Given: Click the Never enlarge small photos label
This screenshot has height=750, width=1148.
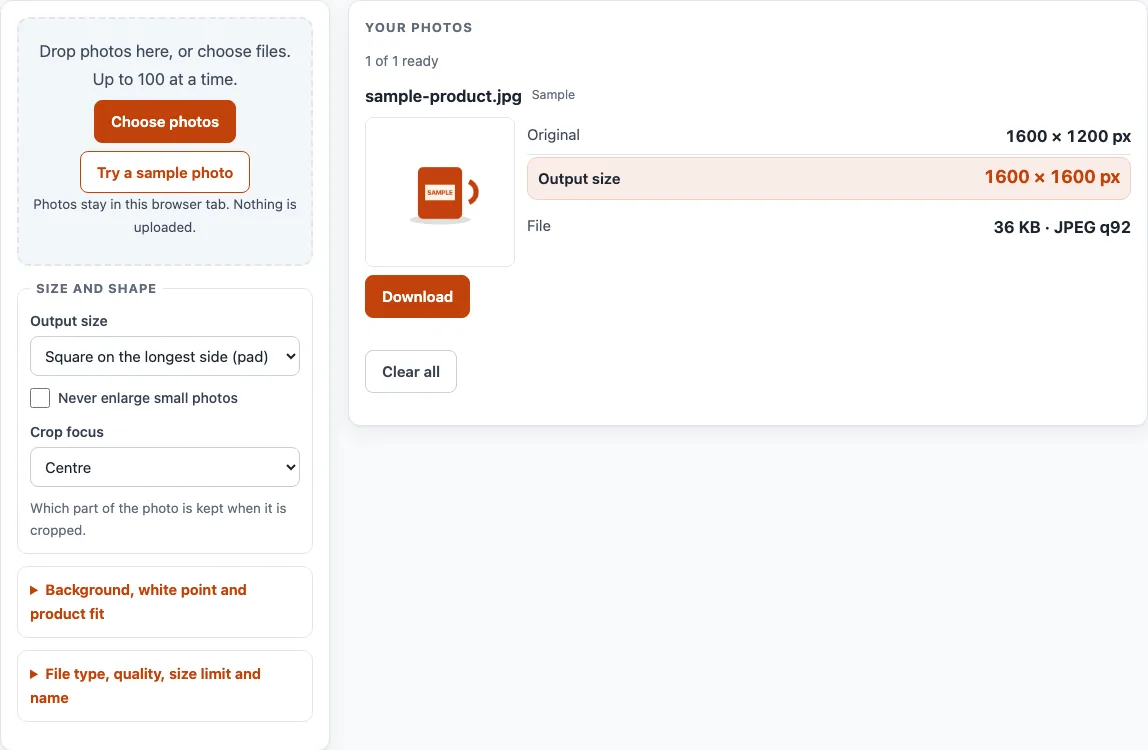Looking at the screenshot, I should click(148, 398).
